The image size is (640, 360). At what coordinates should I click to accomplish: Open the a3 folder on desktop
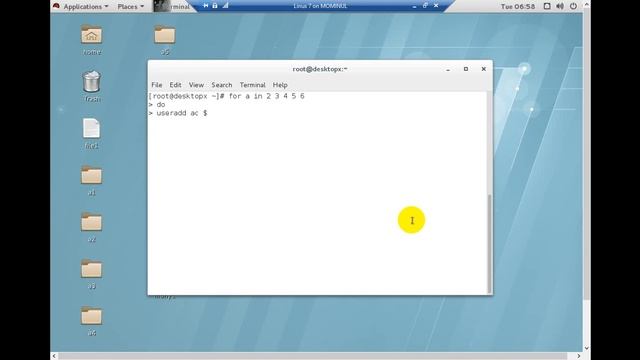(x=91, y=269)
